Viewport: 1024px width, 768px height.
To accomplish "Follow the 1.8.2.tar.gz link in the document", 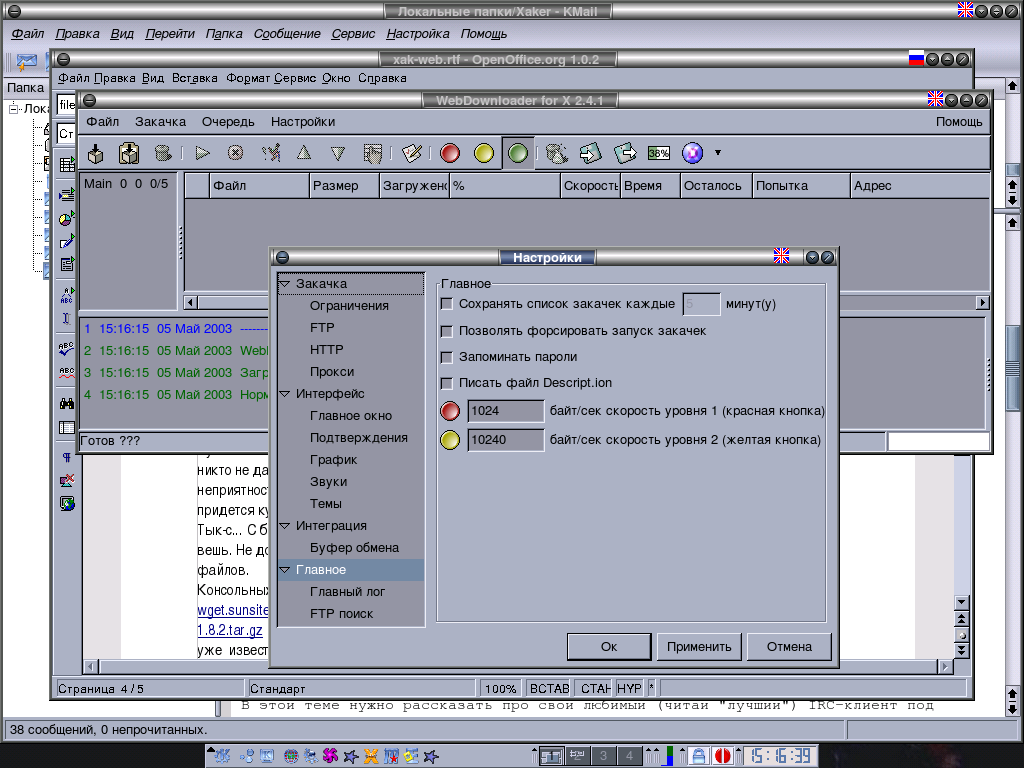I will click(230, 630).
